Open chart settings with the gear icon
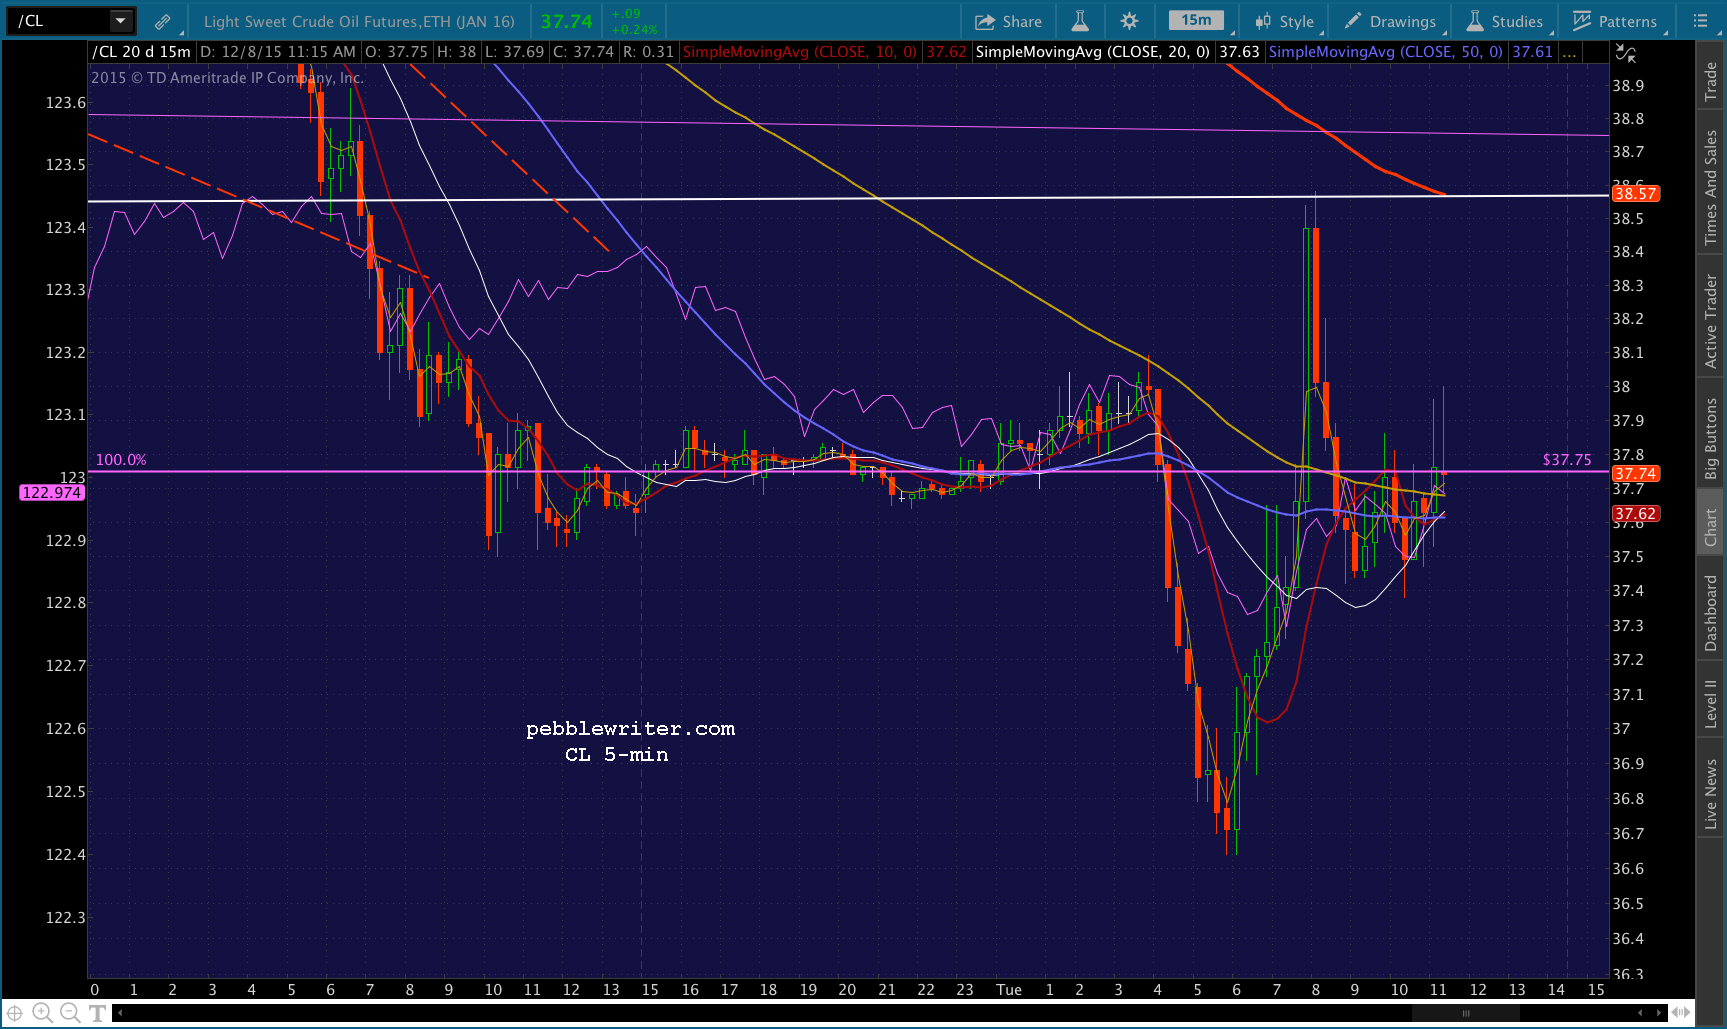 1129,21
